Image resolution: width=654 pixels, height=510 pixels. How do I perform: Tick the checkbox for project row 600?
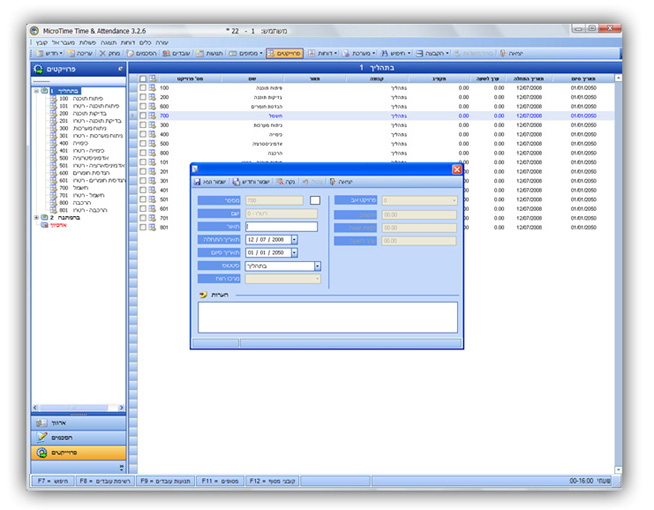[143, 107]
